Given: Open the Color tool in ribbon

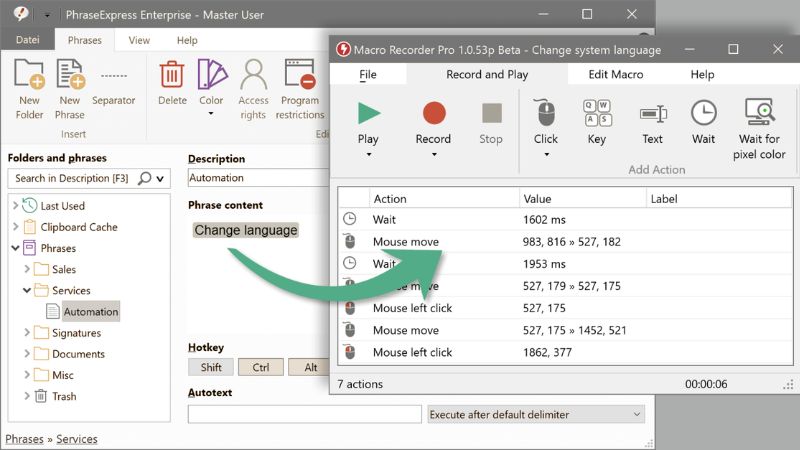Looking at the screenshot, I should tap(211, 74).
